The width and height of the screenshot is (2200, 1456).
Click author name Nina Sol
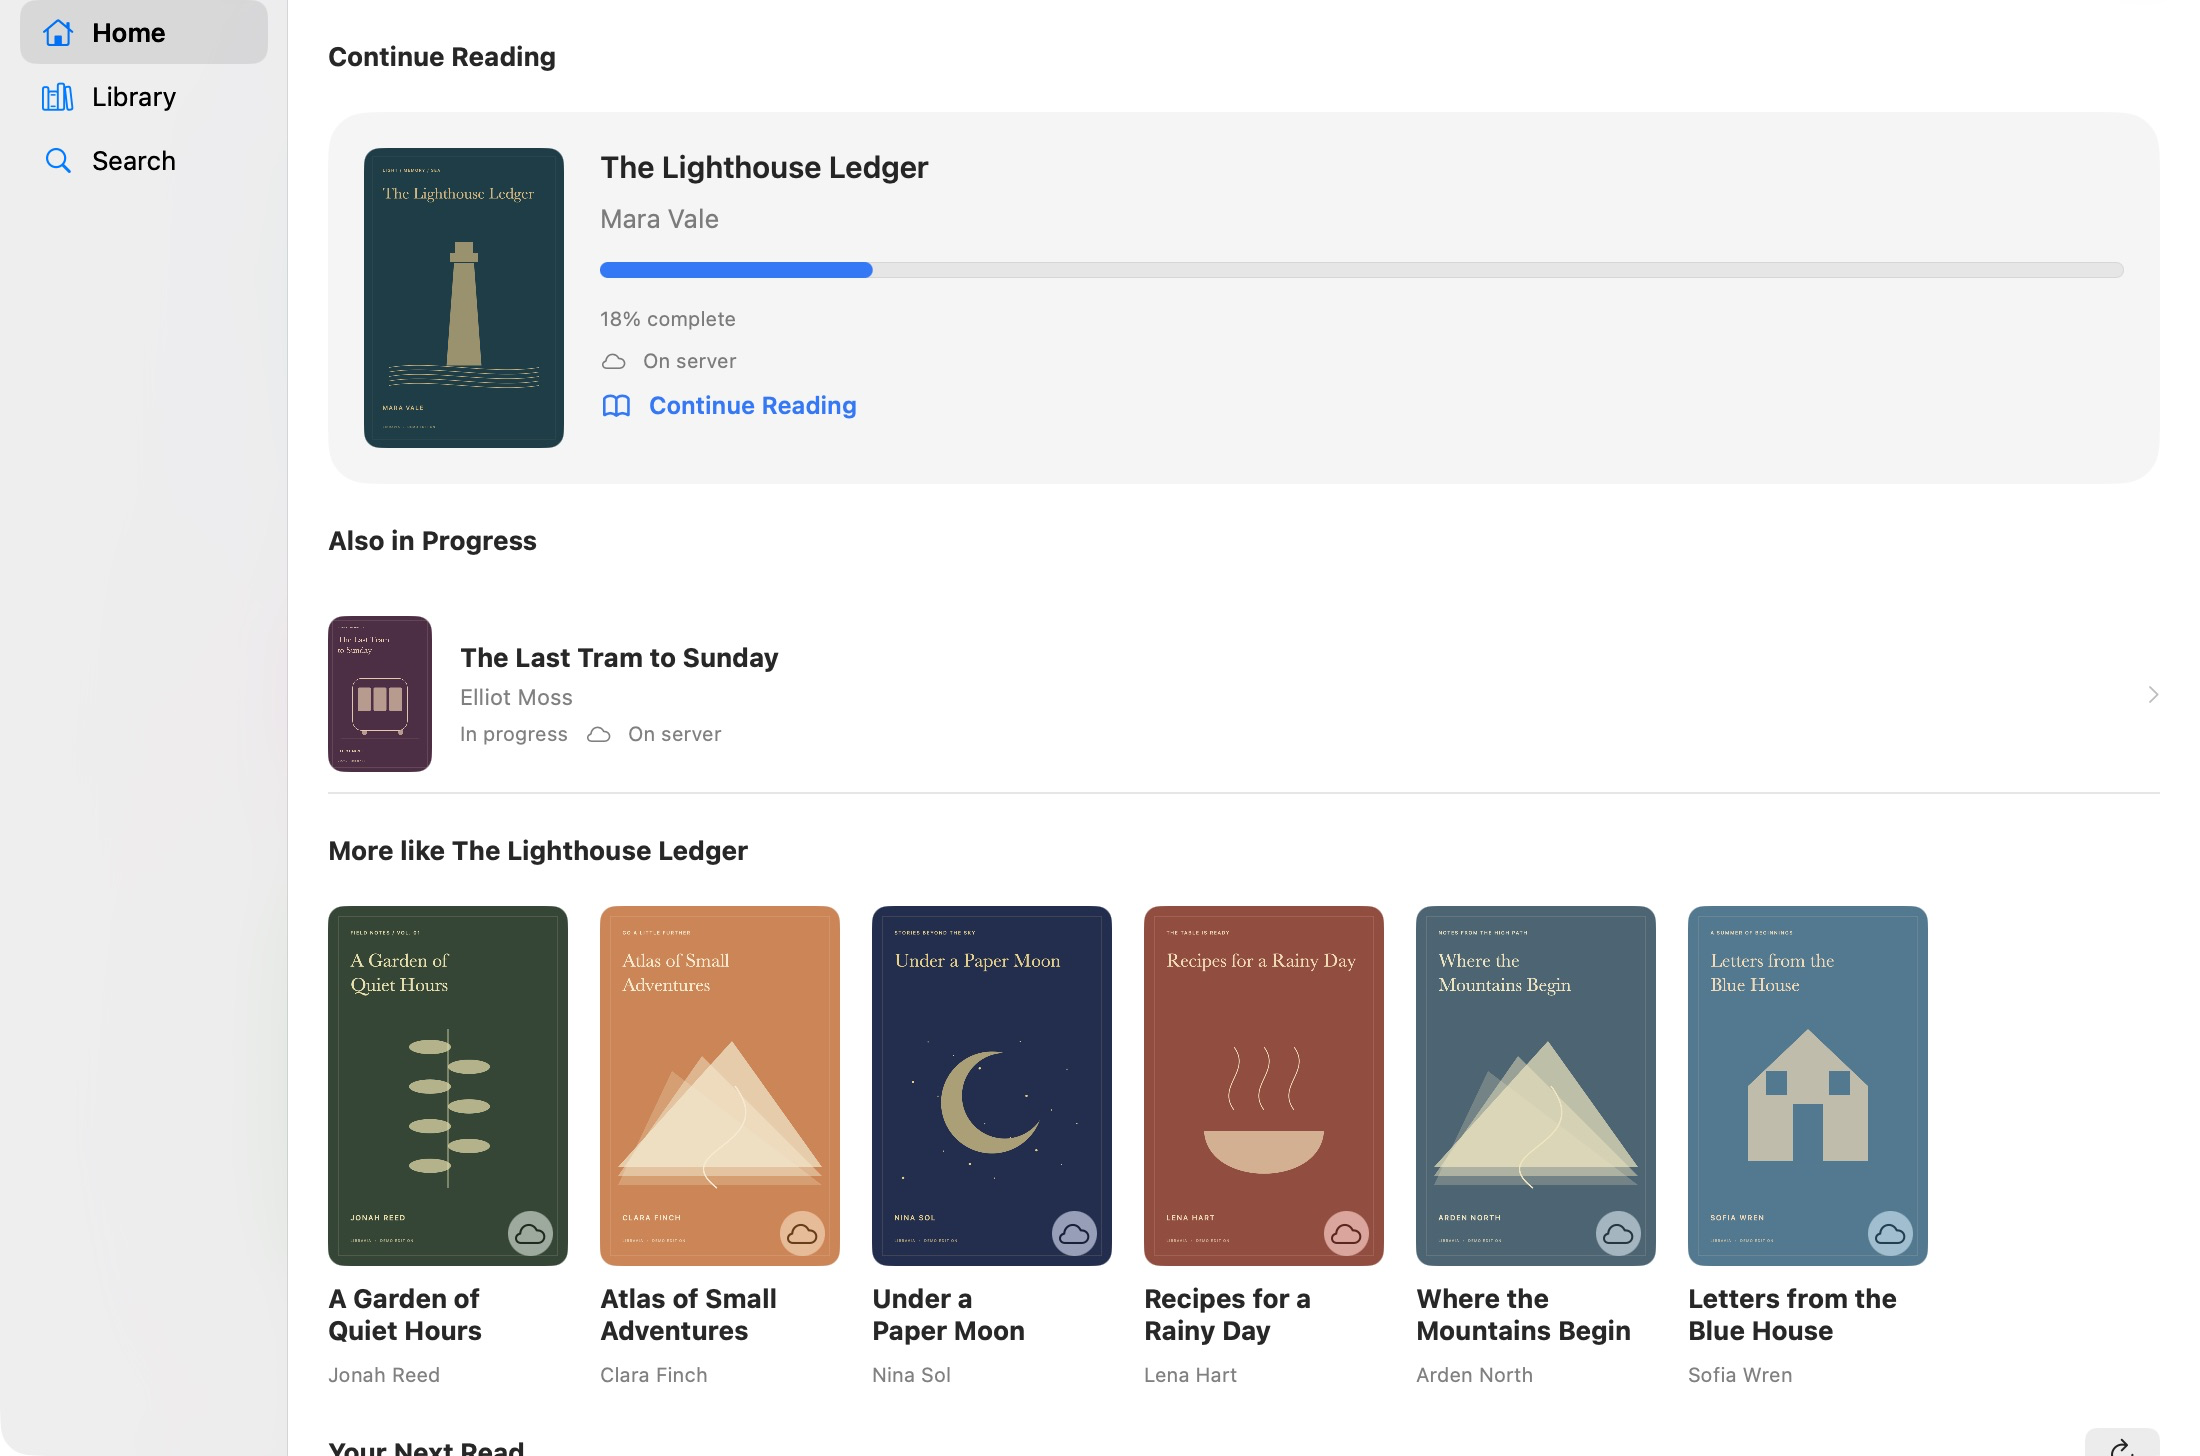911,1375
